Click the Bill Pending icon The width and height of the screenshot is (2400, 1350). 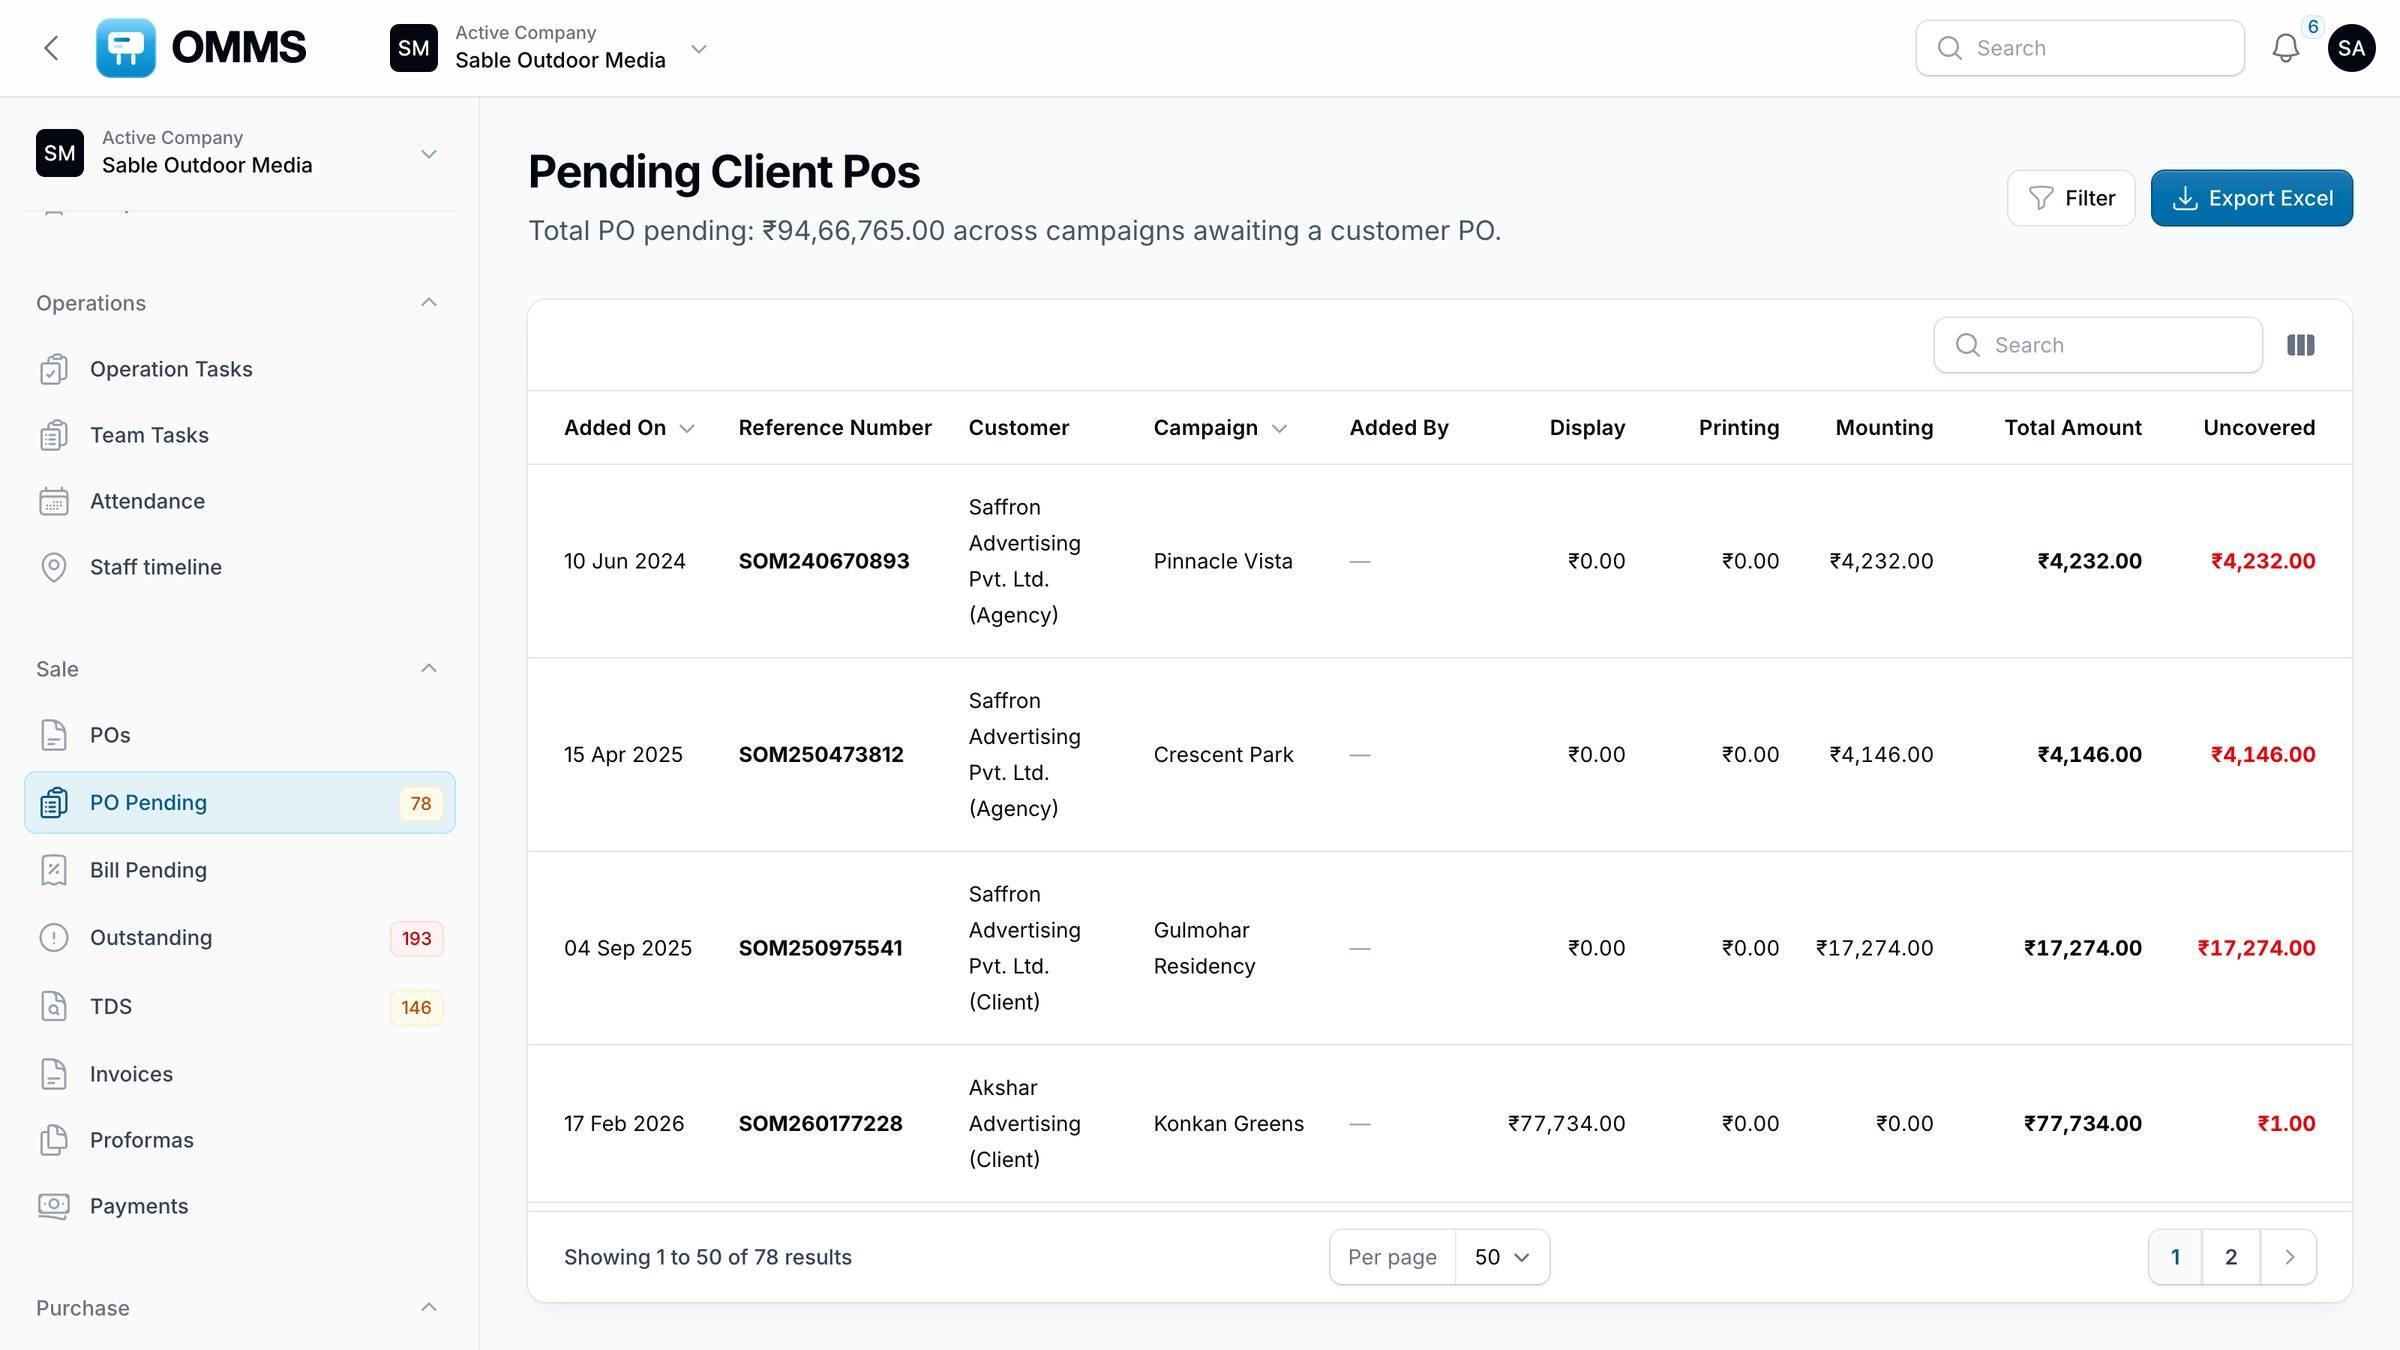[54, 870]
